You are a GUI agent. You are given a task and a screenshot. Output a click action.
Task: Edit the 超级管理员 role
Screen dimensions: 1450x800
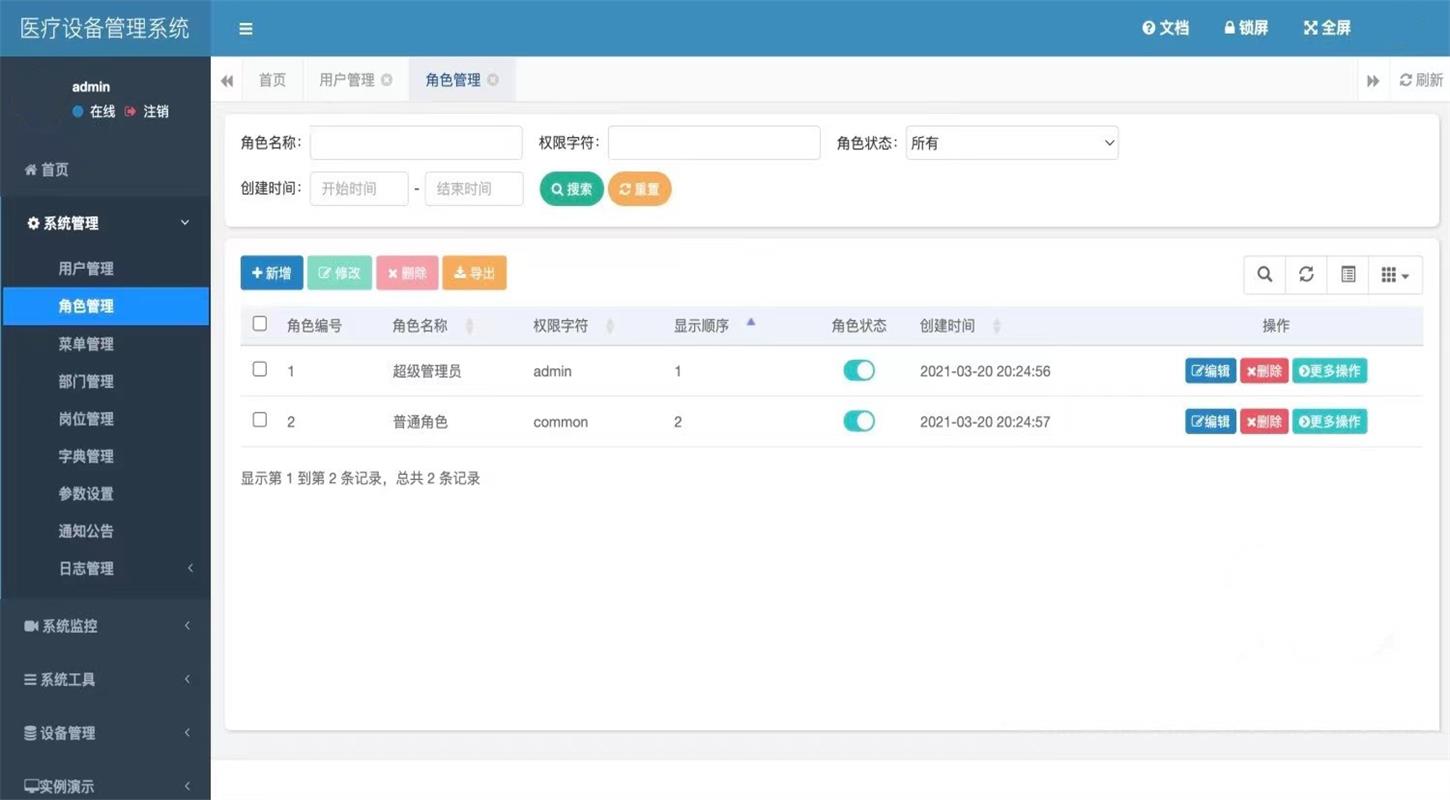(x=1211, y=371)
